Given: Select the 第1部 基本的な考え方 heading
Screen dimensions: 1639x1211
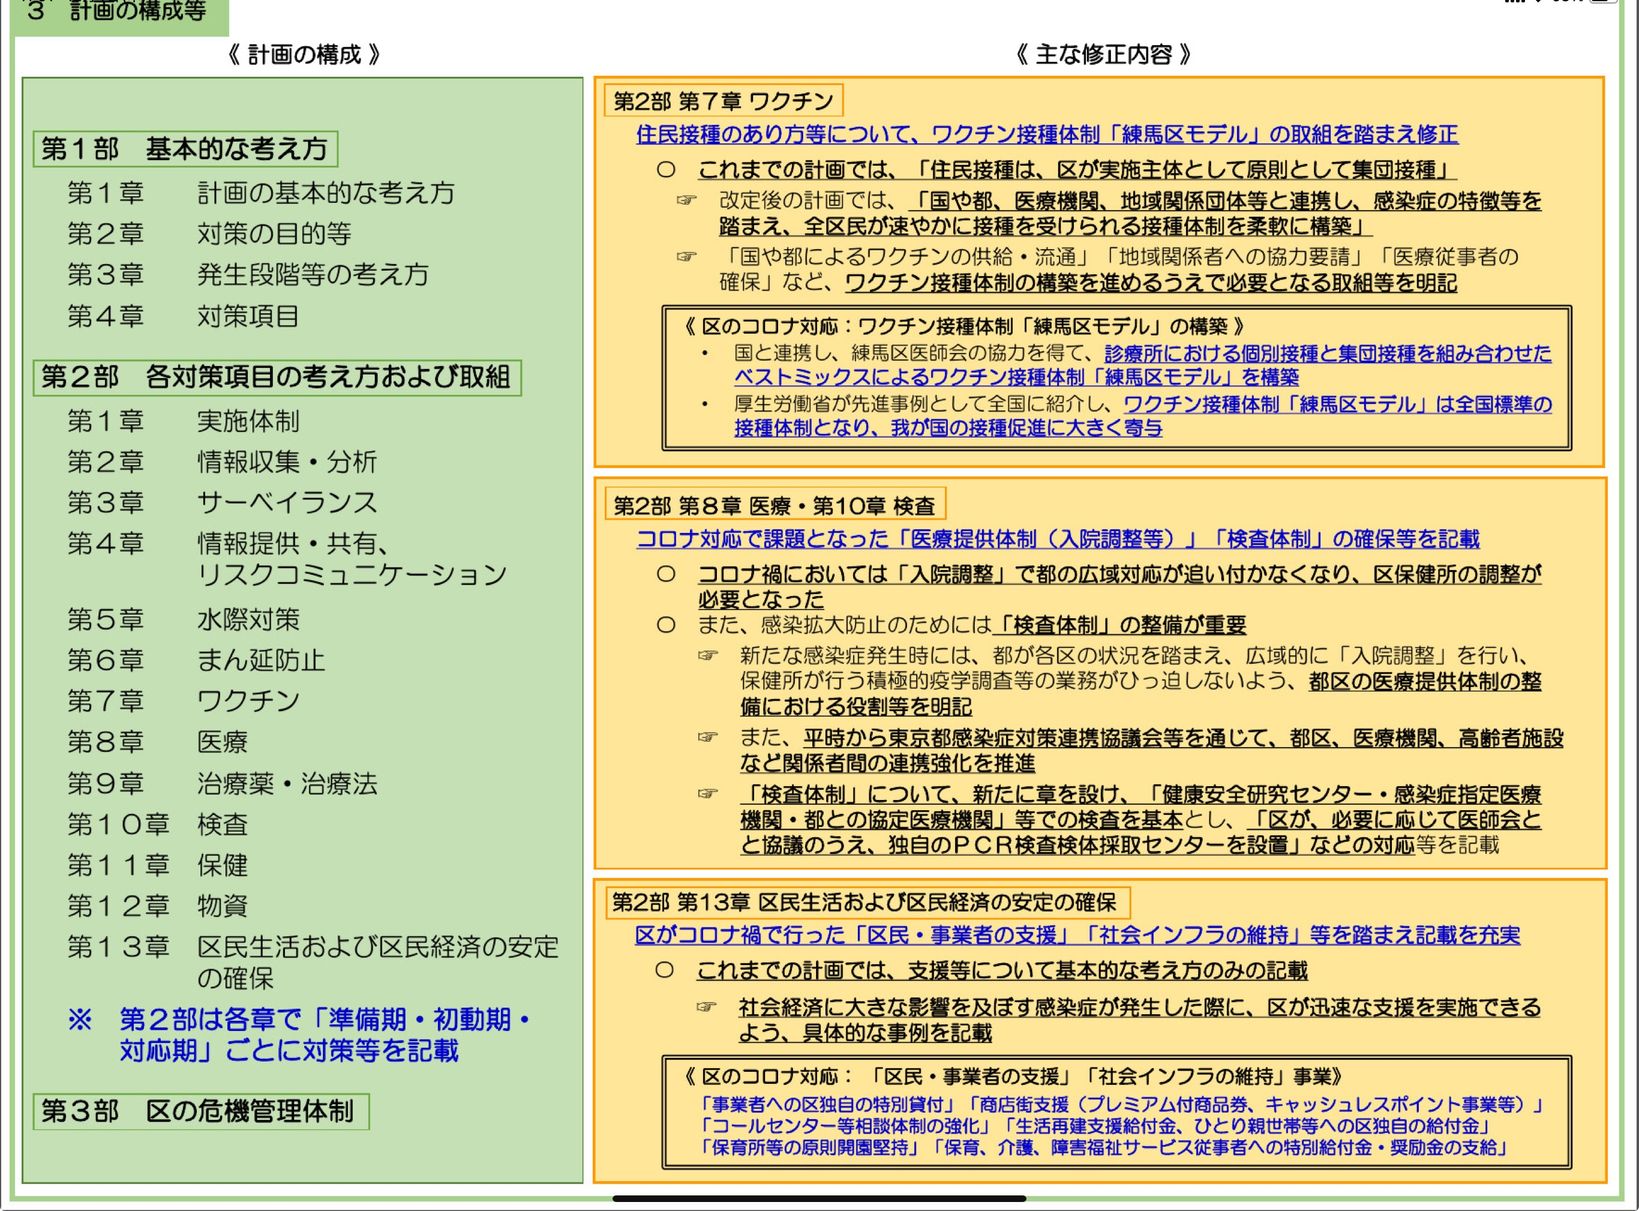Looking at the screenshot, I should click(x=185, y=149).
